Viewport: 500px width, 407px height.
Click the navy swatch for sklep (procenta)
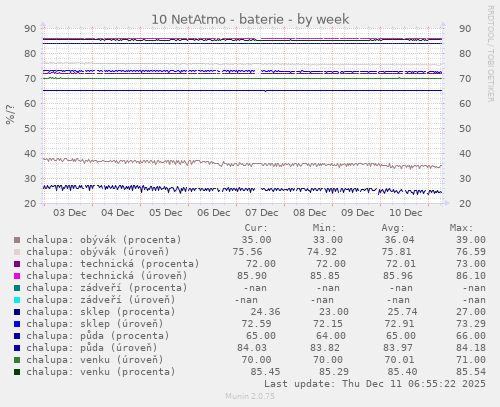pos(17,312)
